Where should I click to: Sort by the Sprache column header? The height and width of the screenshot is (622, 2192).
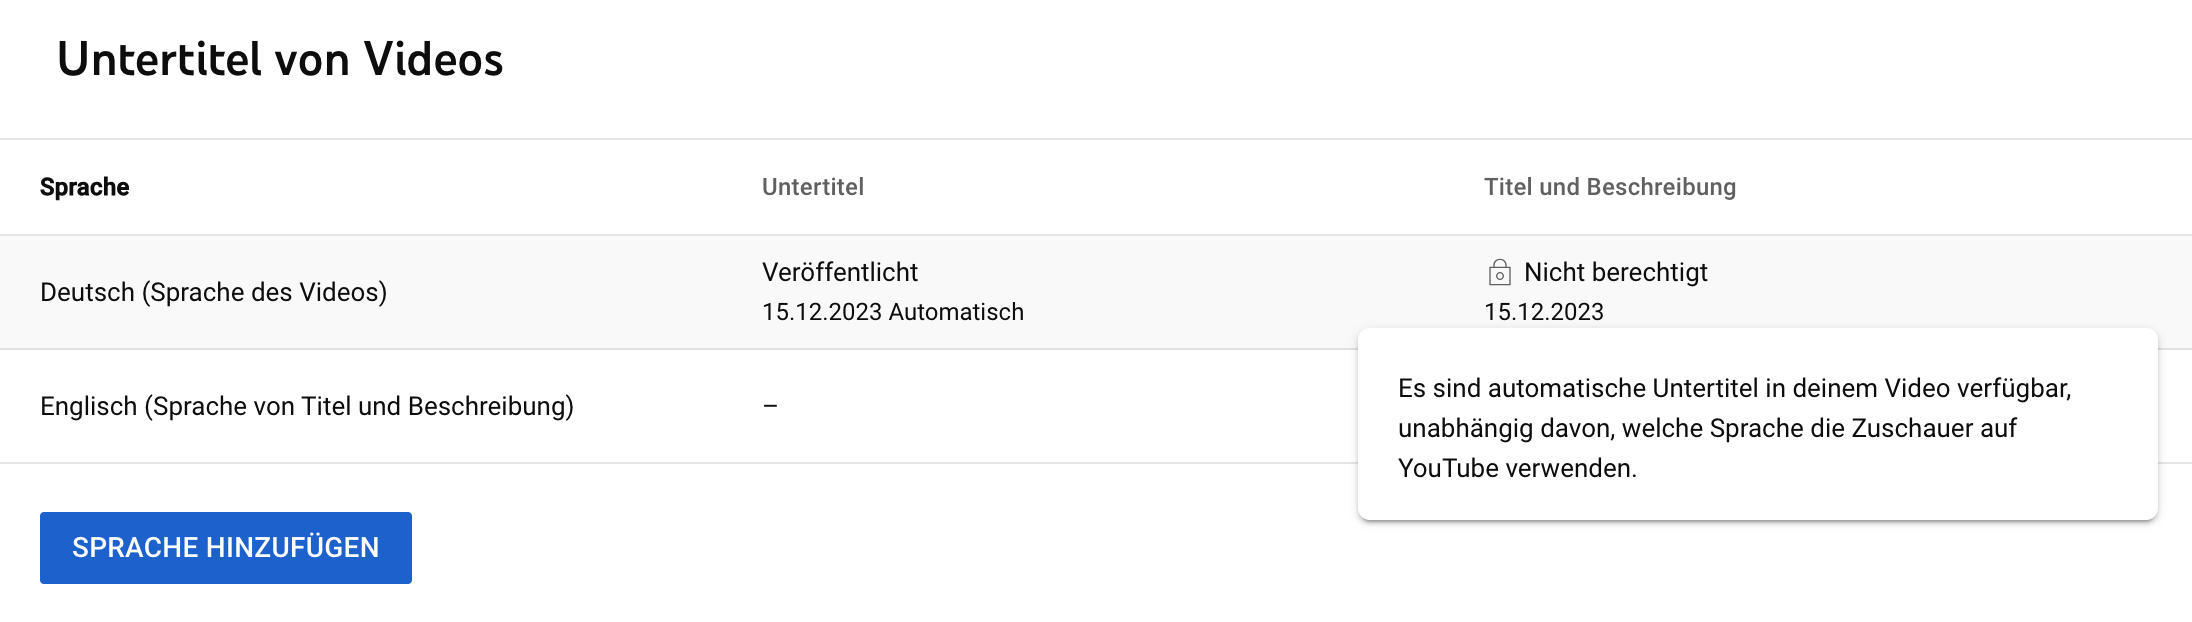[x=85, y=187]
